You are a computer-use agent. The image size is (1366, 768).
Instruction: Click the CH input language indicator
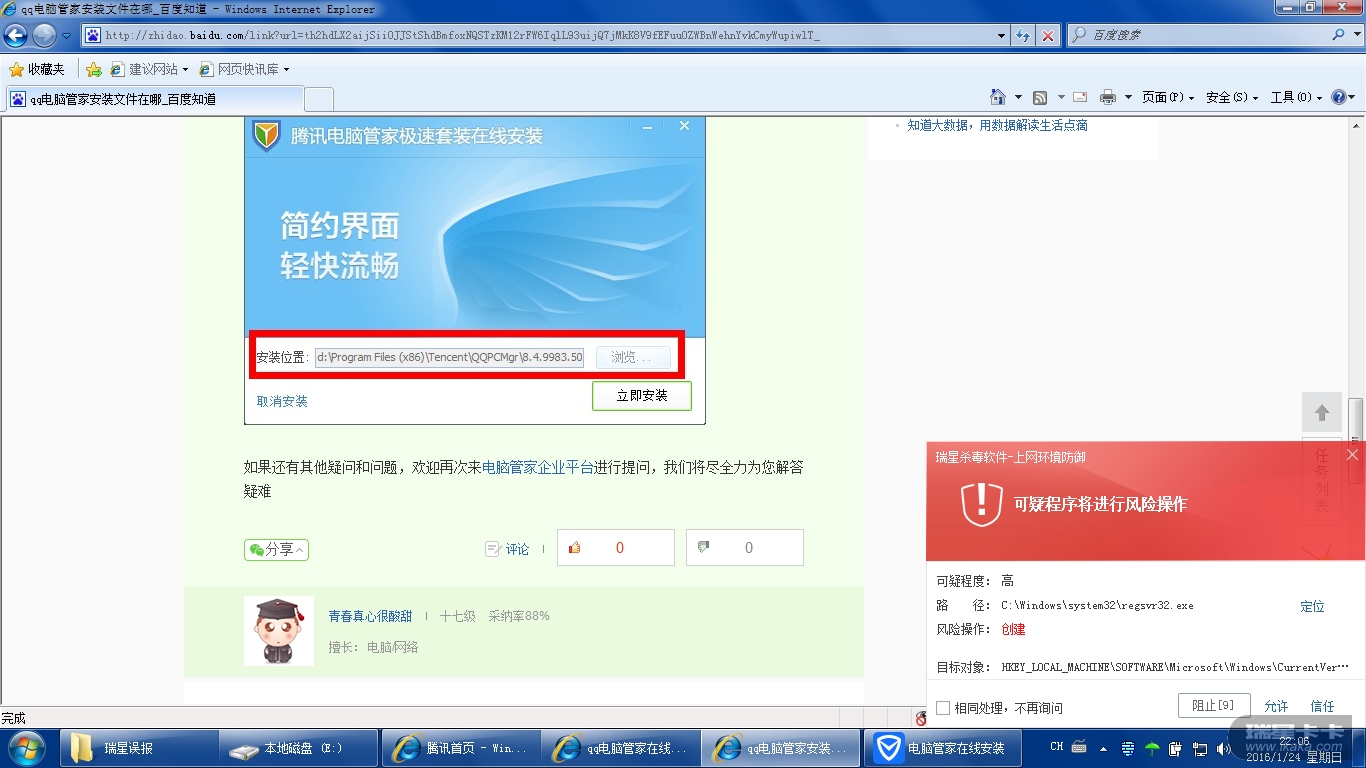pyautogui.click(x=1056, y=747)
